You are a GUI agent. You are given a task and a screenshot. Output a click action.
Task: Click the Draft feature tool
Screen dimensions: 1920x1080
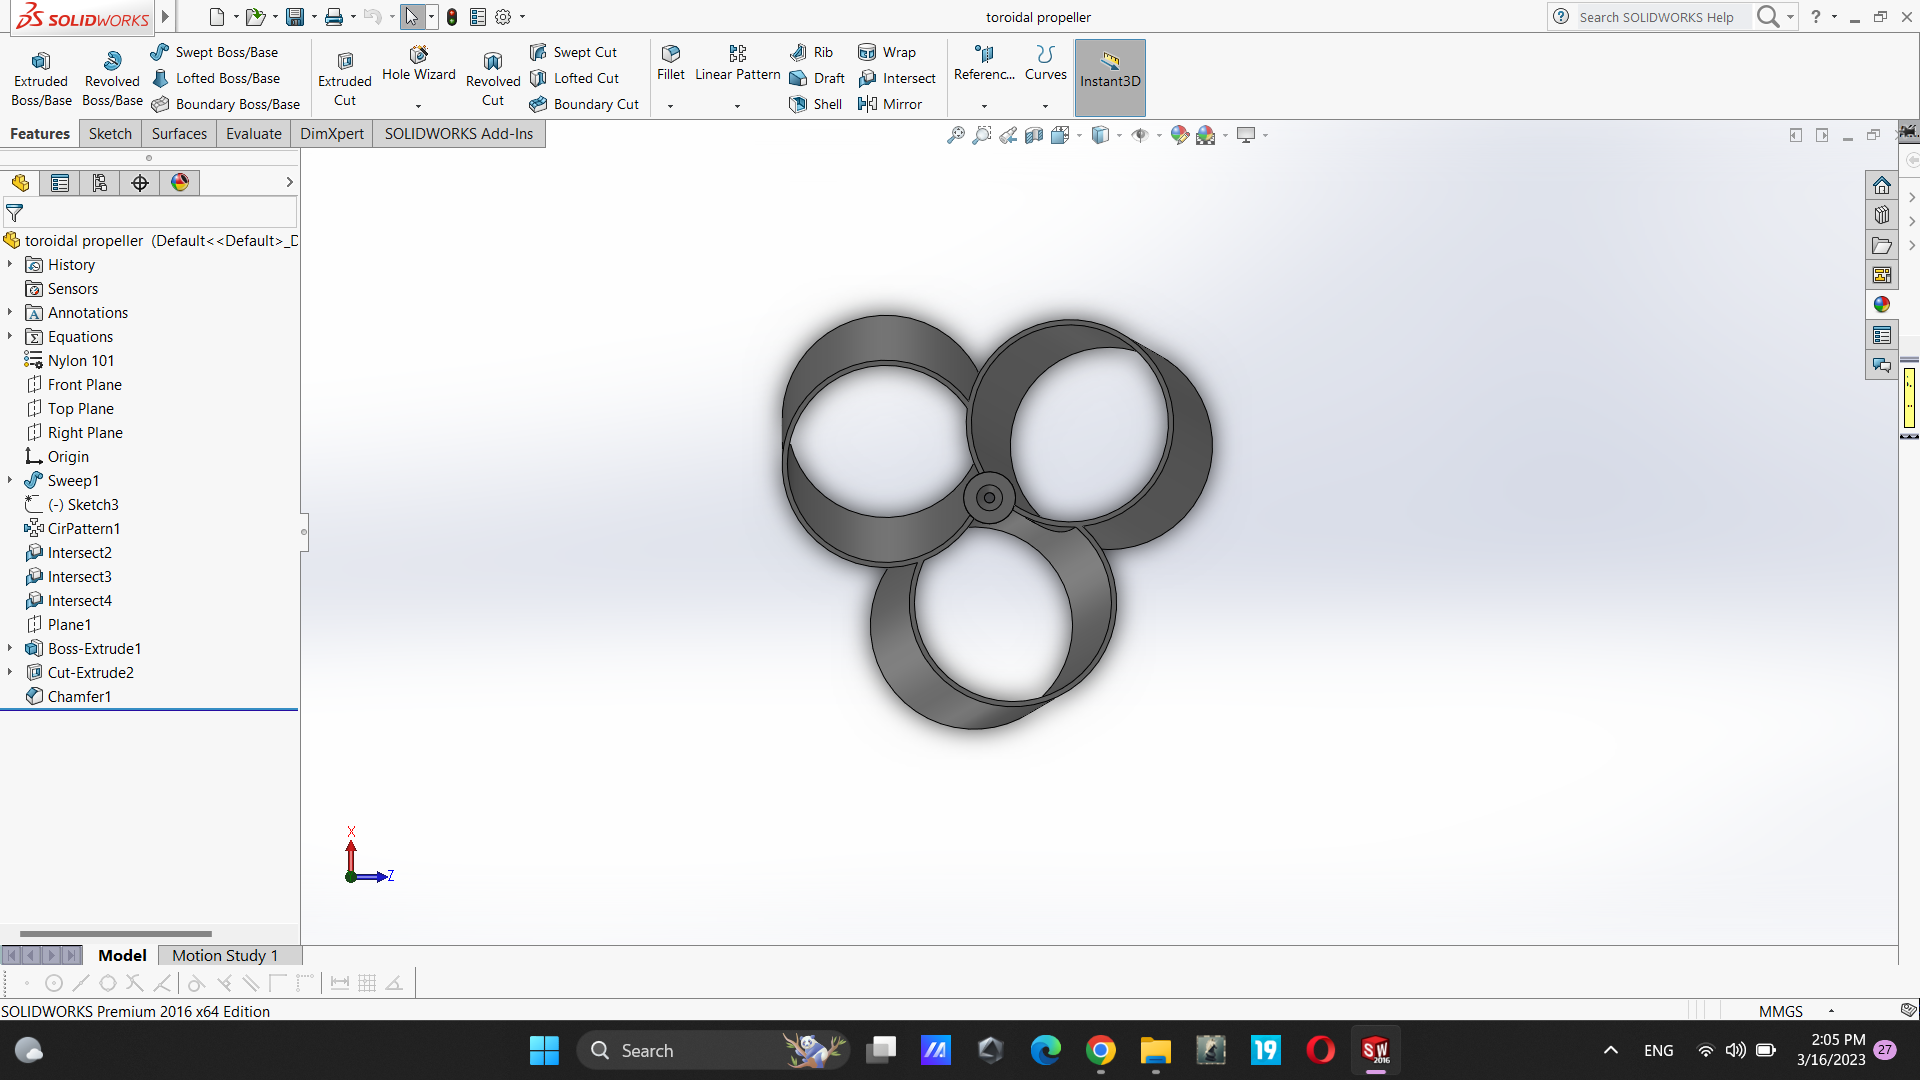coord(817,78)
